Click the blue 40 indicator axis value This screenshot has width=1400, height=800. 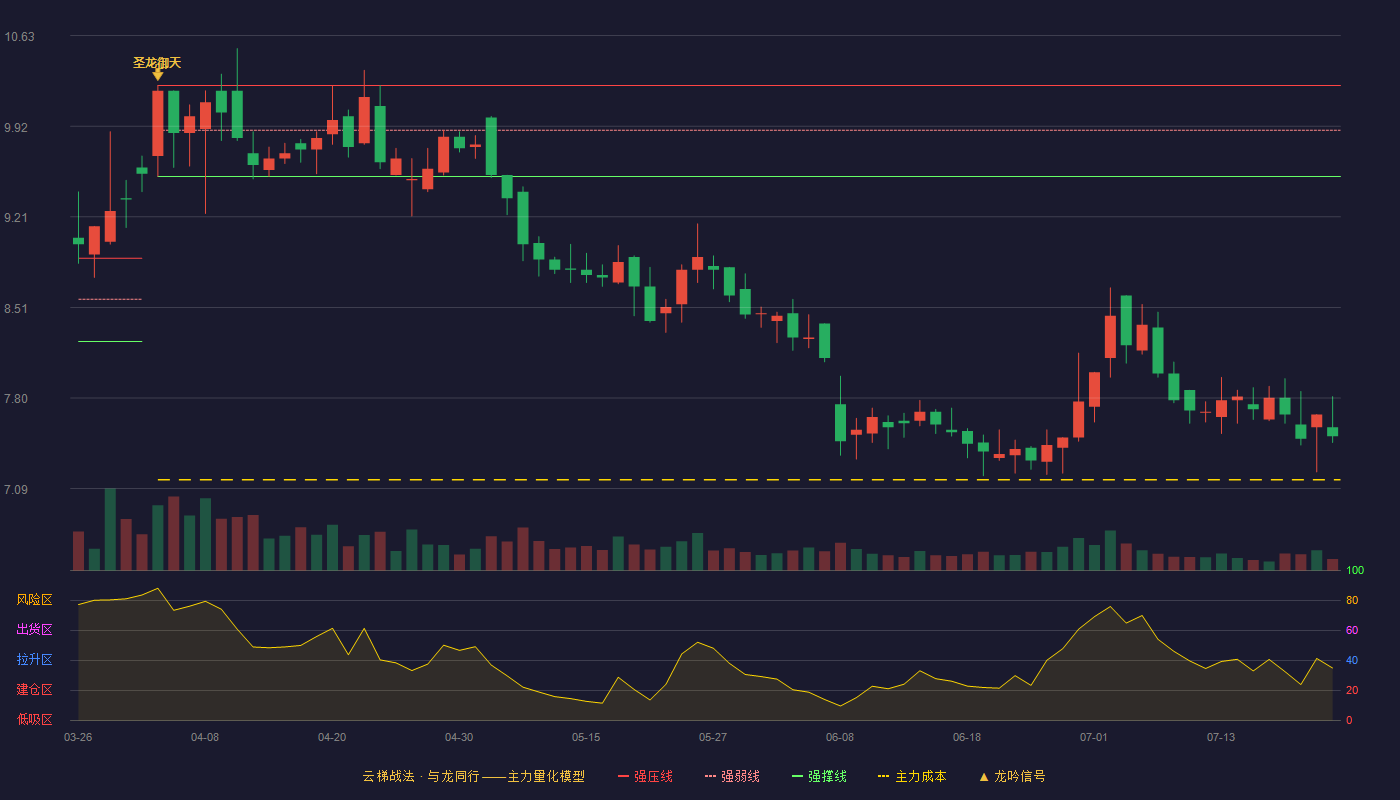(1352, 660)
